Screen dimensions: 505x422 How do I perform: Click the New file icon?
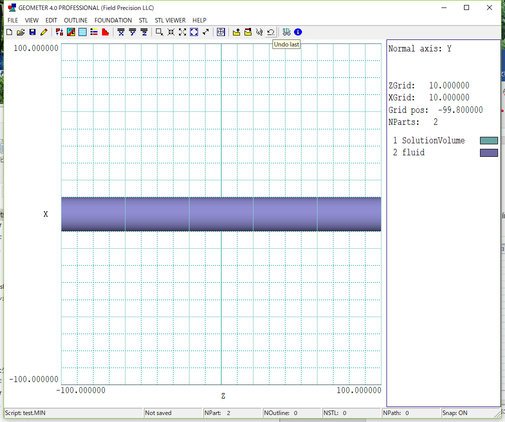(x=9, y=32)
